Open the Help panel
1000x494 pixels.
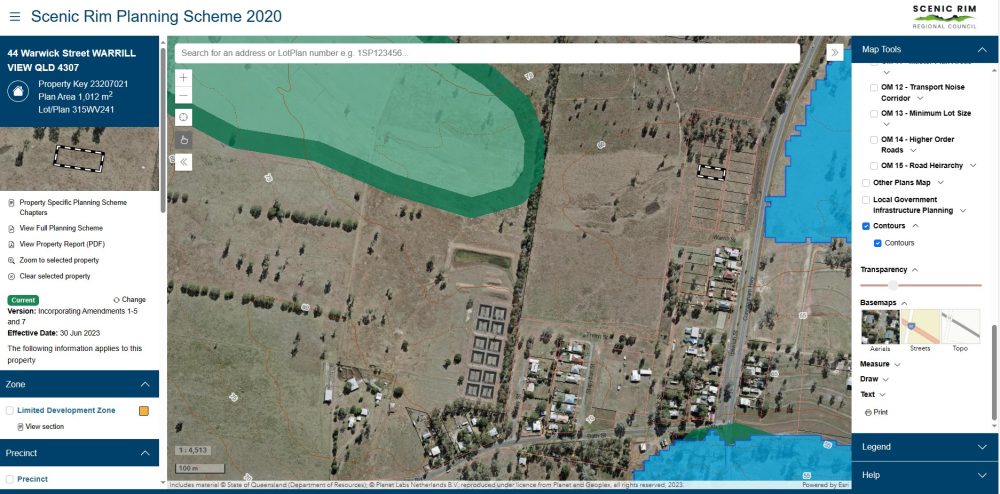click(982, 475)
